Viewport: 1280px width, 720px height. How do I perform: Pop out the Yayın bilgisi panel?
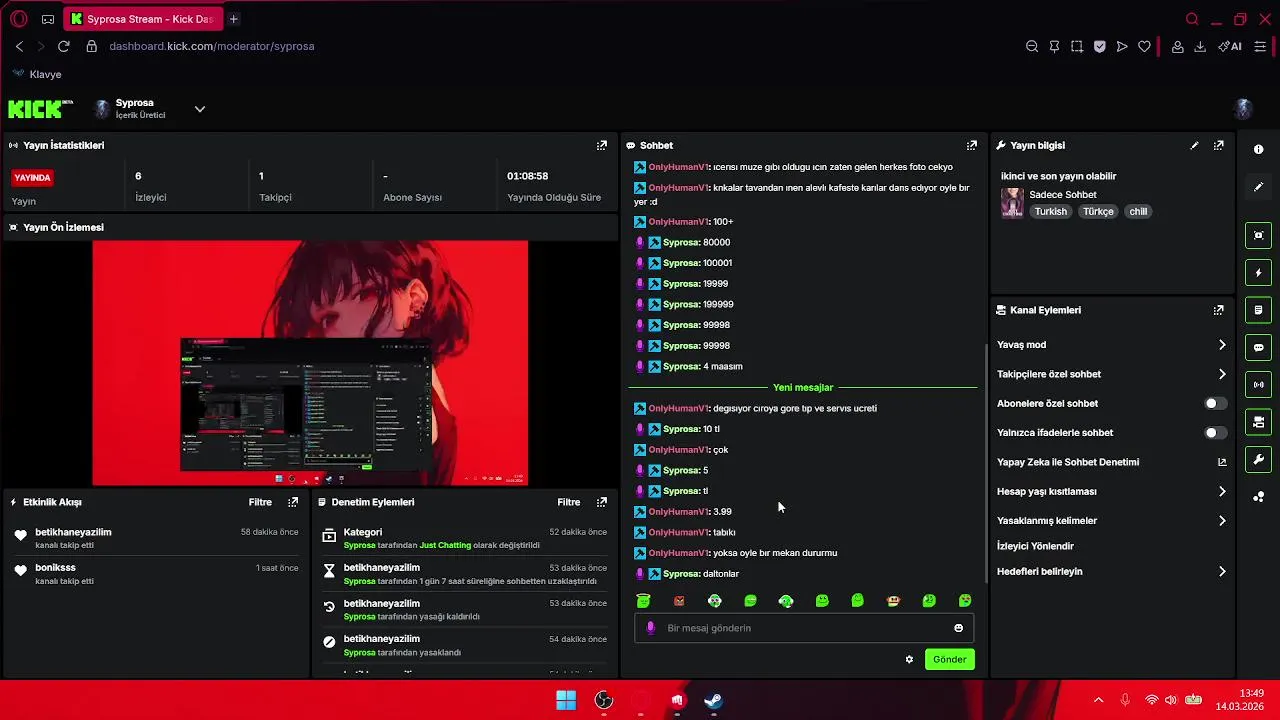pos(1218,145)
